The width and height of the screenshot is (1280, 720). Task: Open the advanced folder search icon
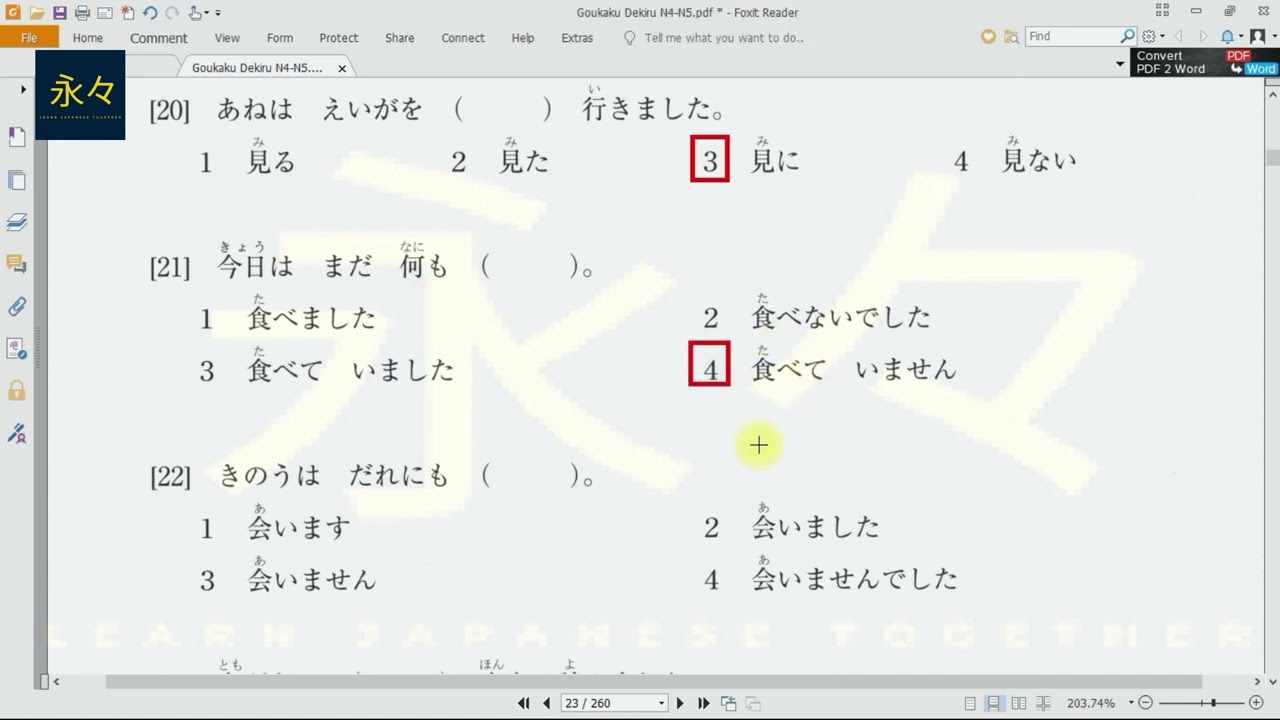(1011, 37)
